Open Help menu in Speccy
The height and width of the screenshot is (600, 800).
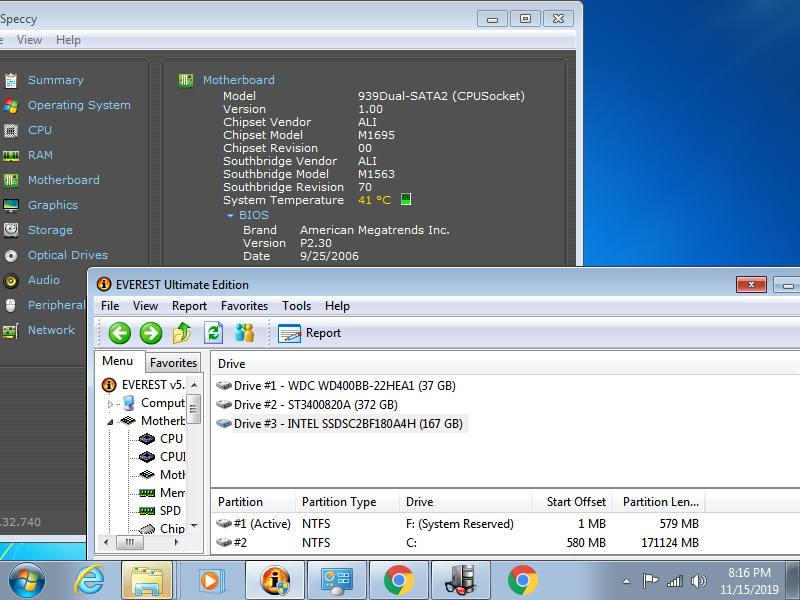pos(68,40)
